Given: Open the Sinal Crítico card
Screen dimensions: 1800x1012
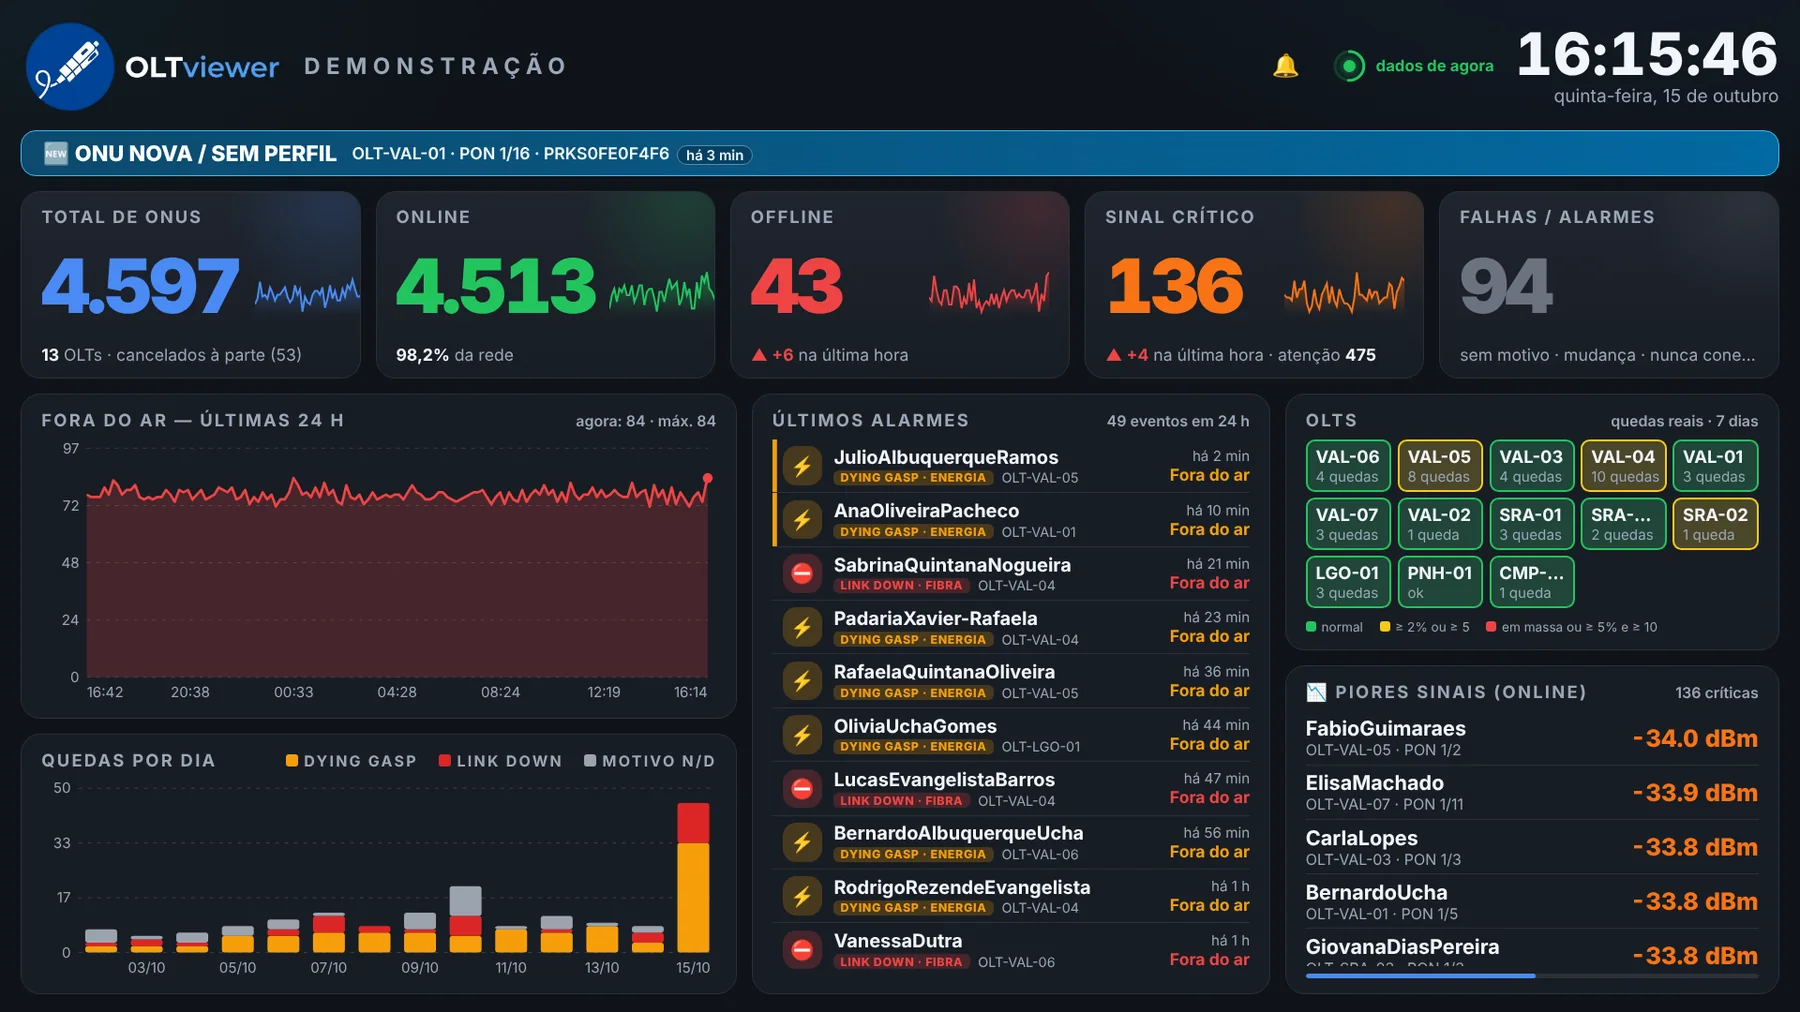Looking at the screenshot, I should click(x=1254, y=285).
